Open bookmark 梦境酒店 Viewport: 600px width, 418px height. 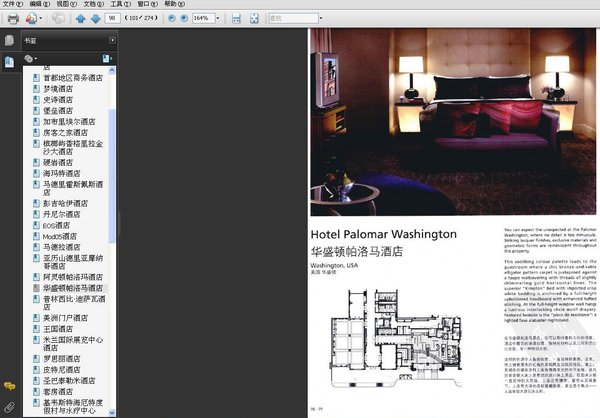58,89
